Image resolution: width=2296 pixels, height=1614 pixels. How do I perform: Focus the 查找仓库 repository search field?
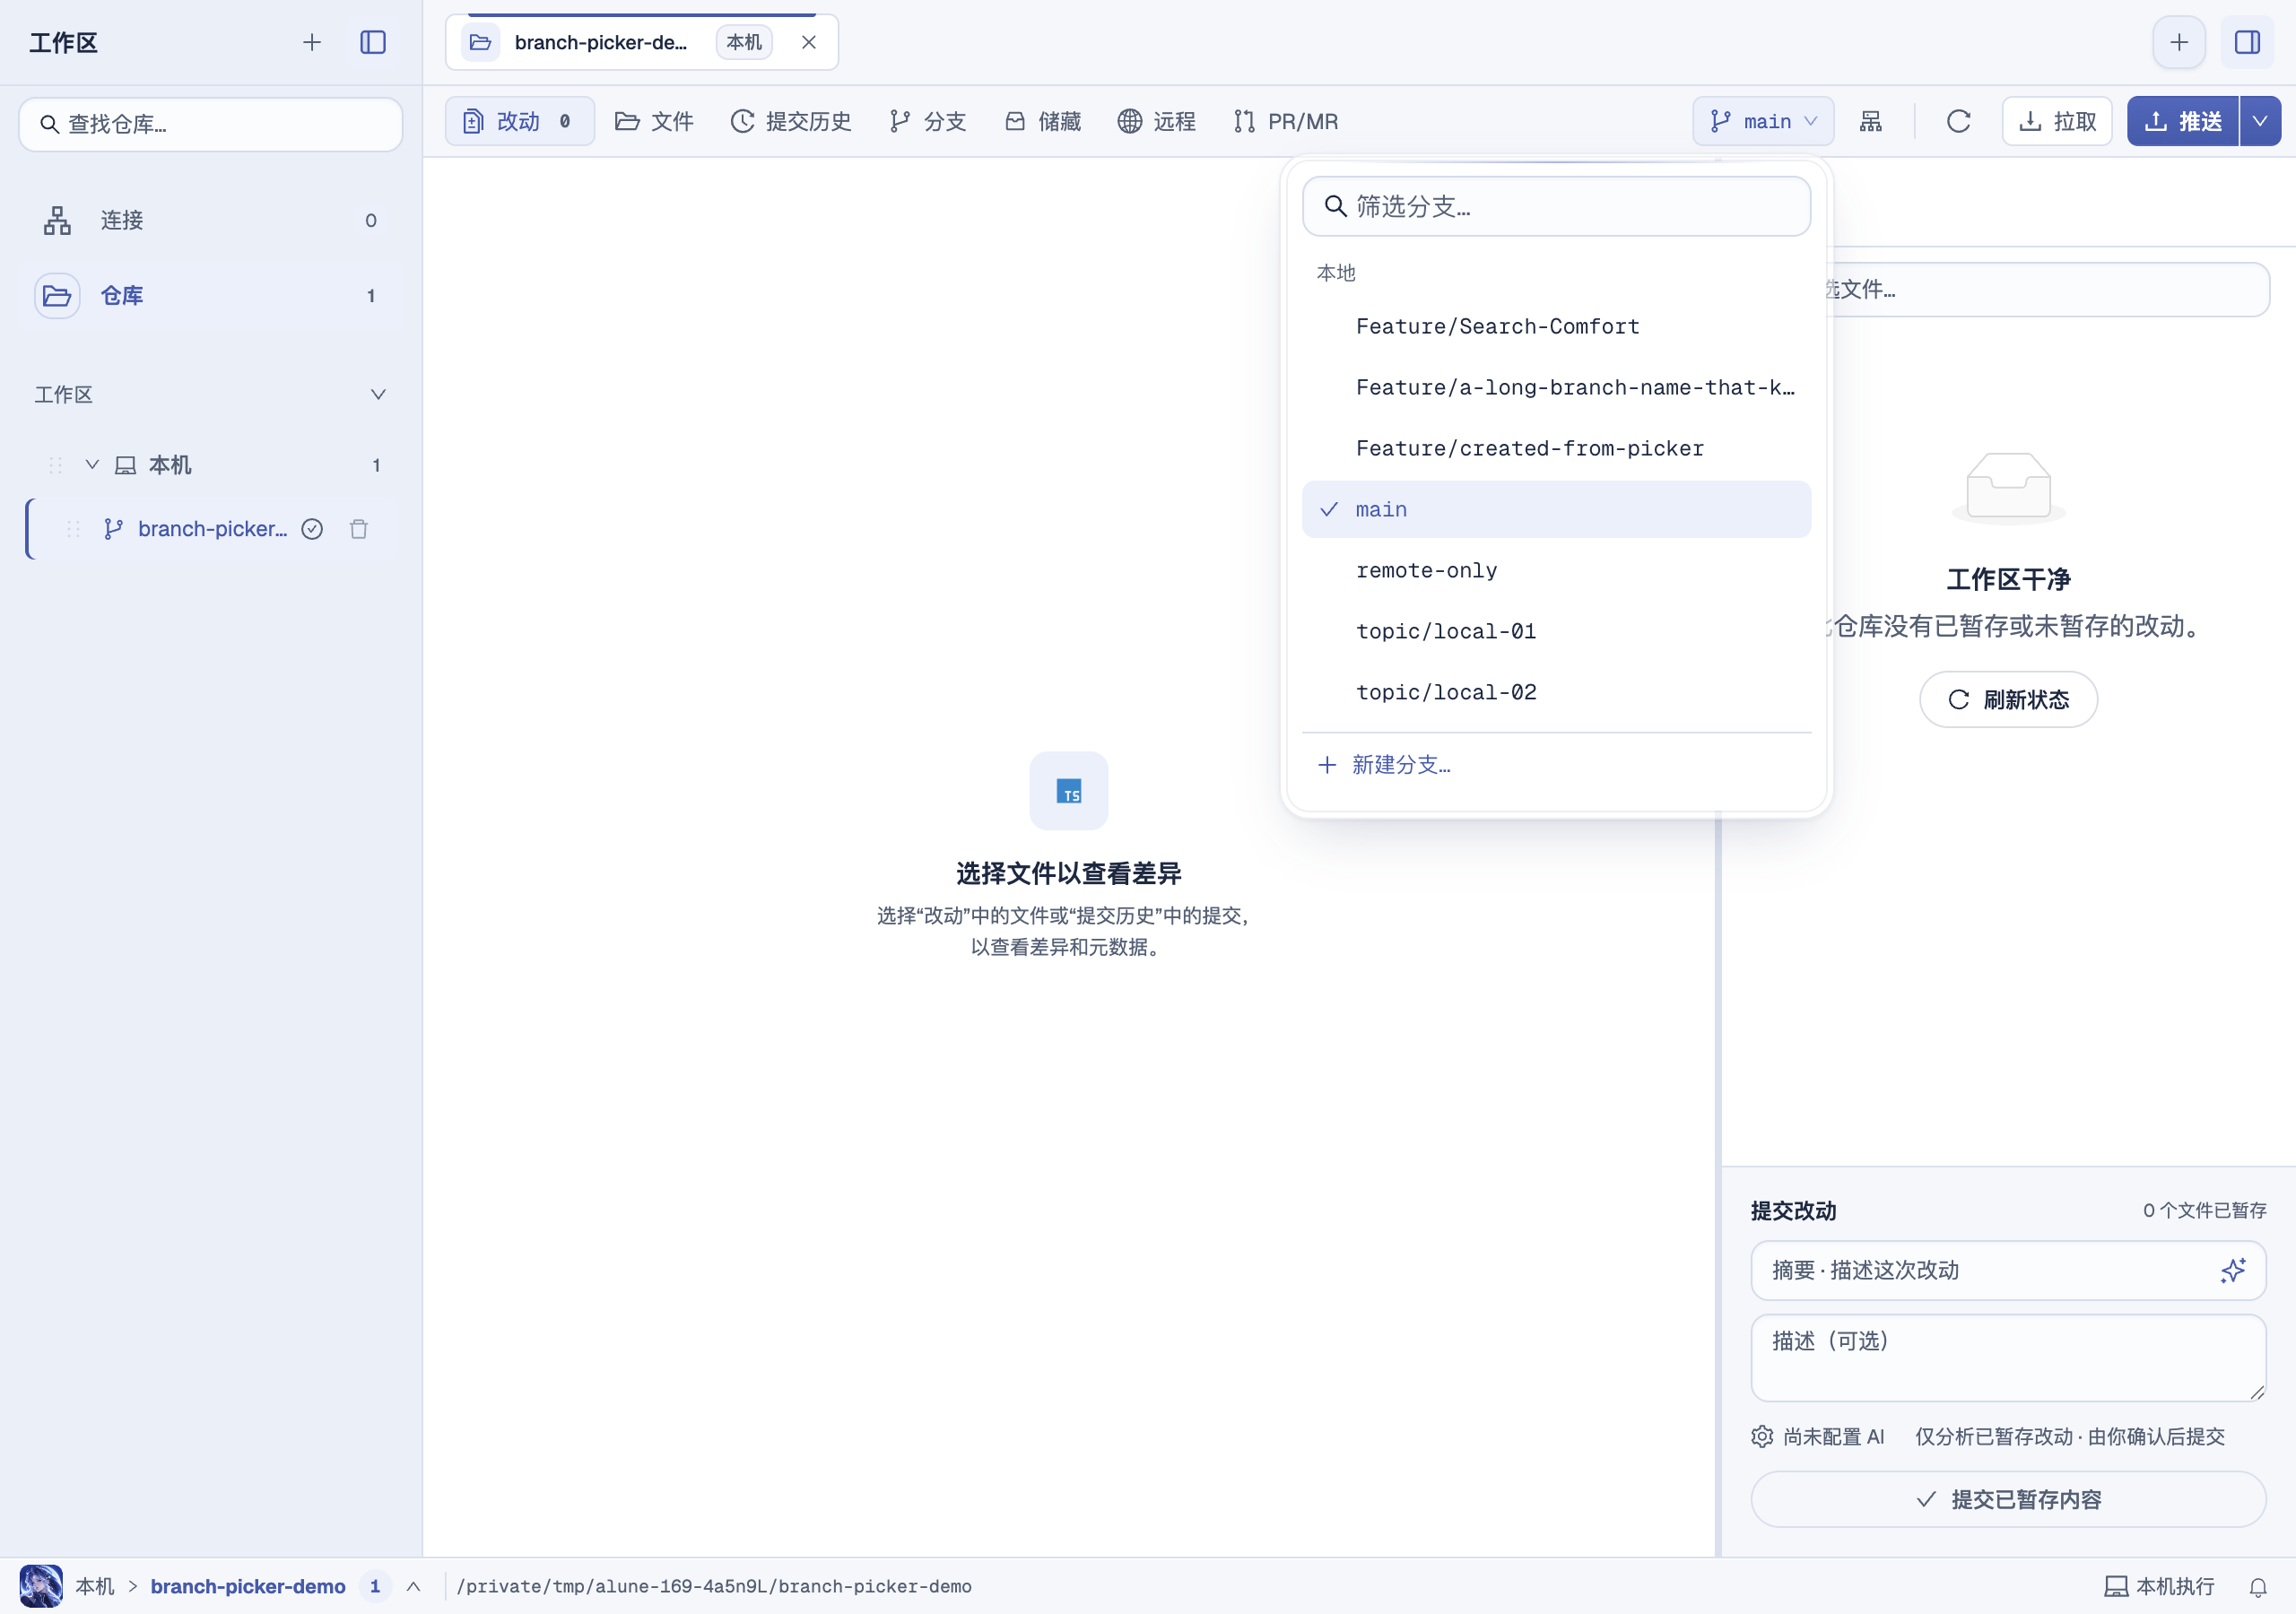tap(211, 124)
